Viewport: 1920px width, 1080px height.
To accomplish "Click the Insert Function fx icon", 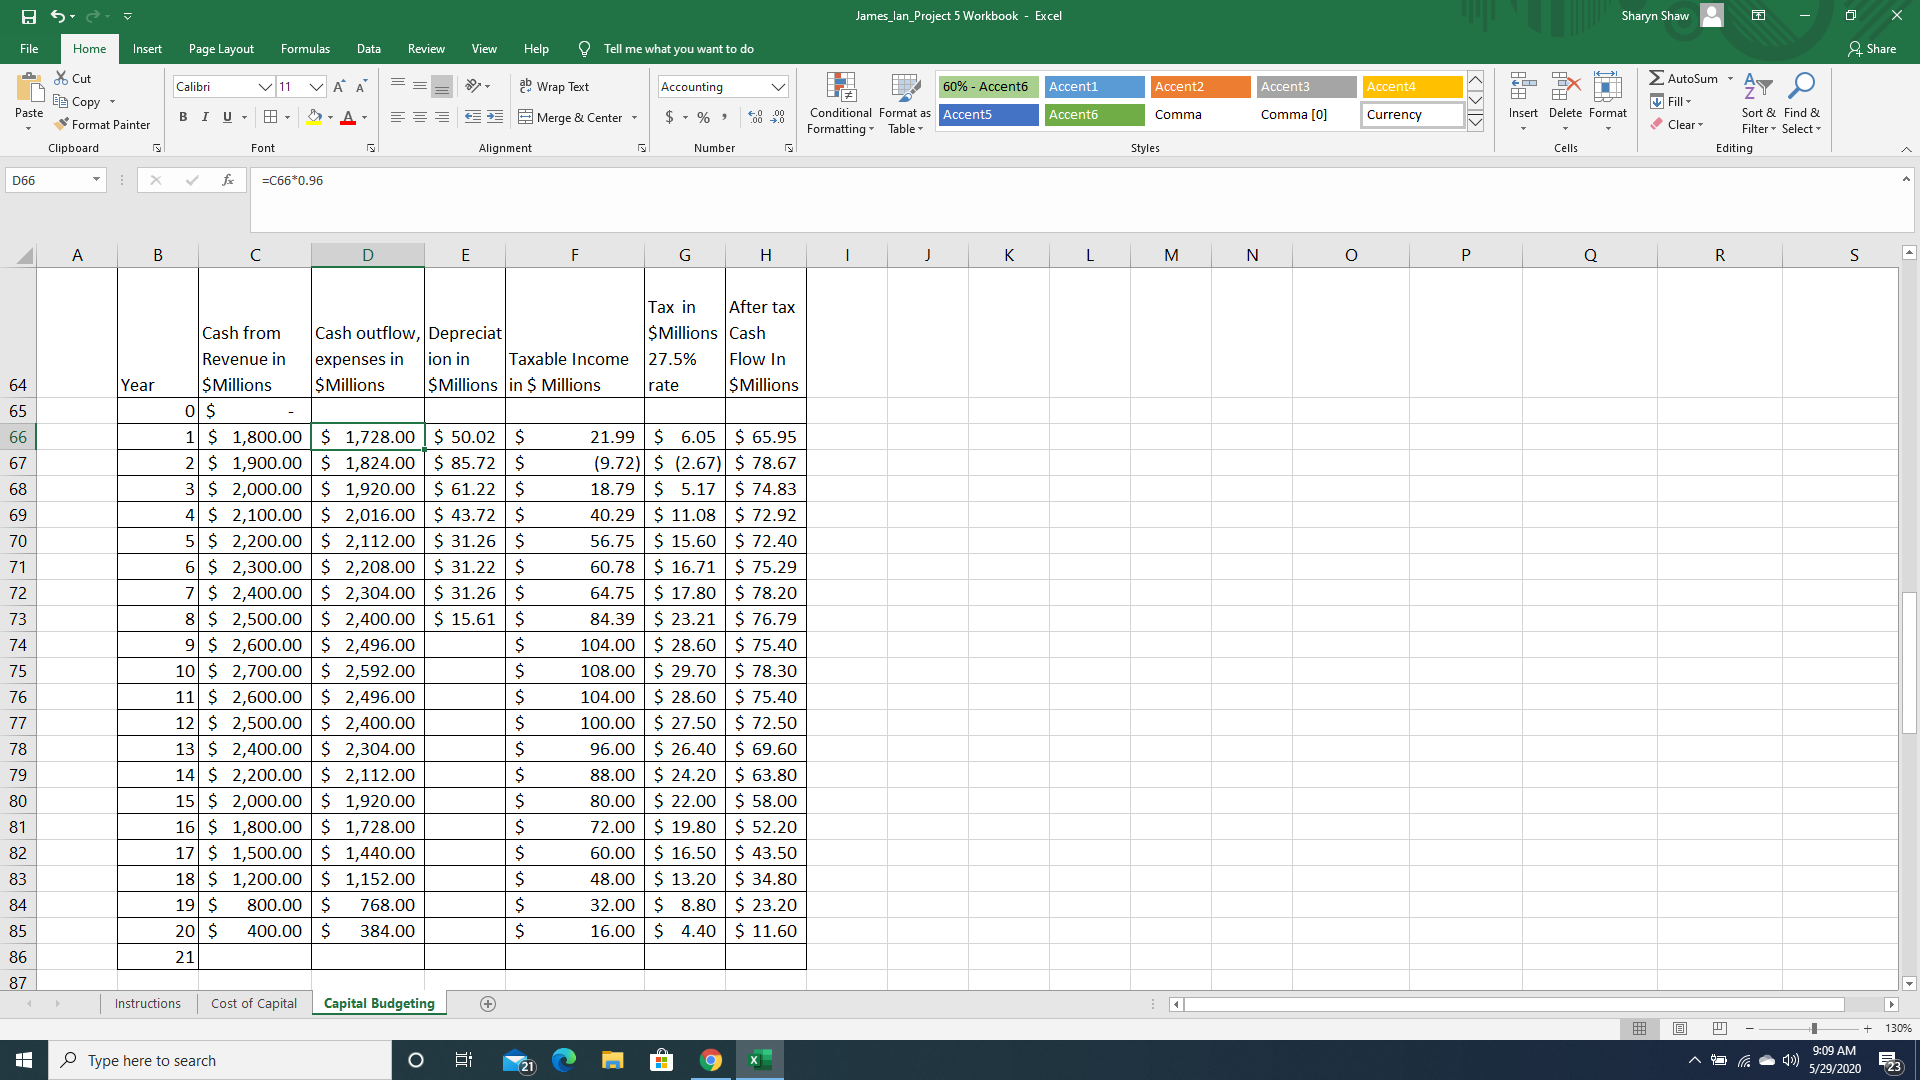I will coord(228,180).
